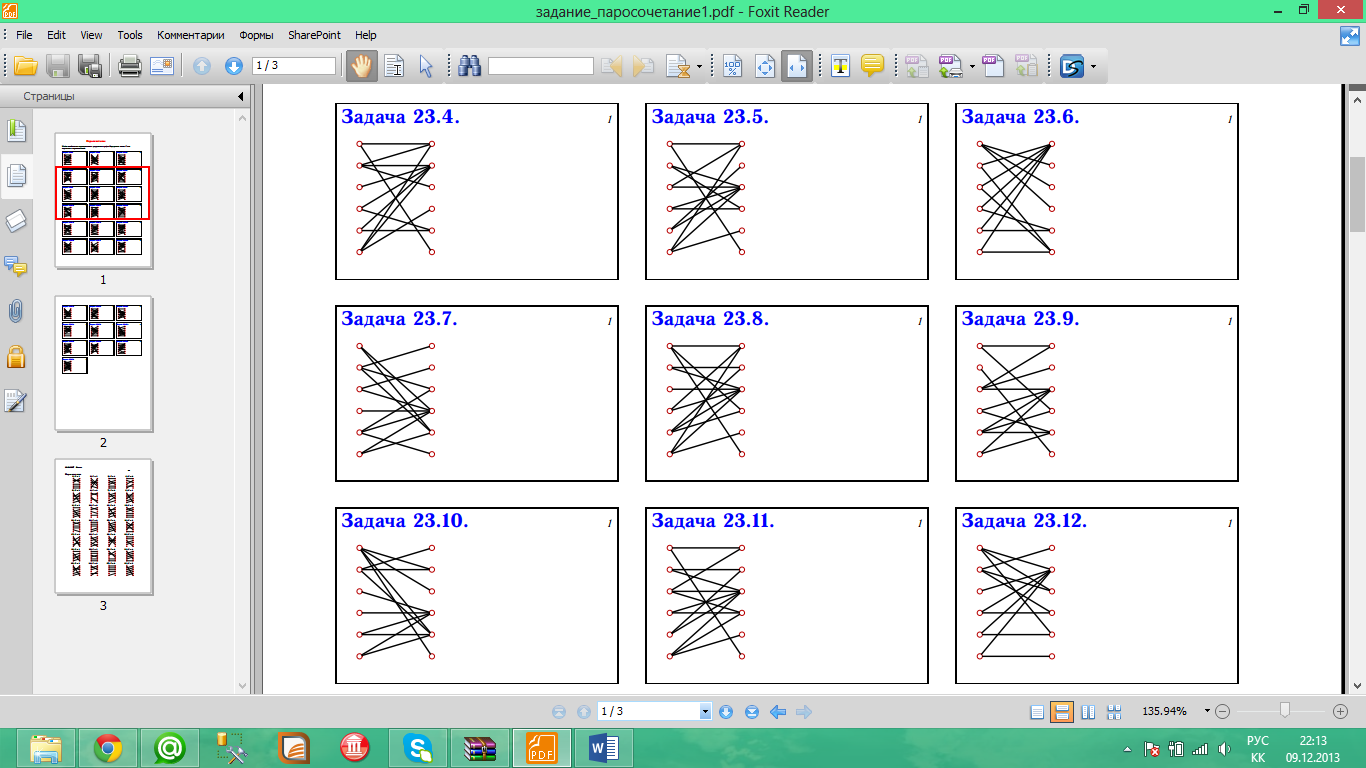Click the Open file folder icon
Image resolution: width=1366 pixels, height=768 pixels.
click(25, 67)
